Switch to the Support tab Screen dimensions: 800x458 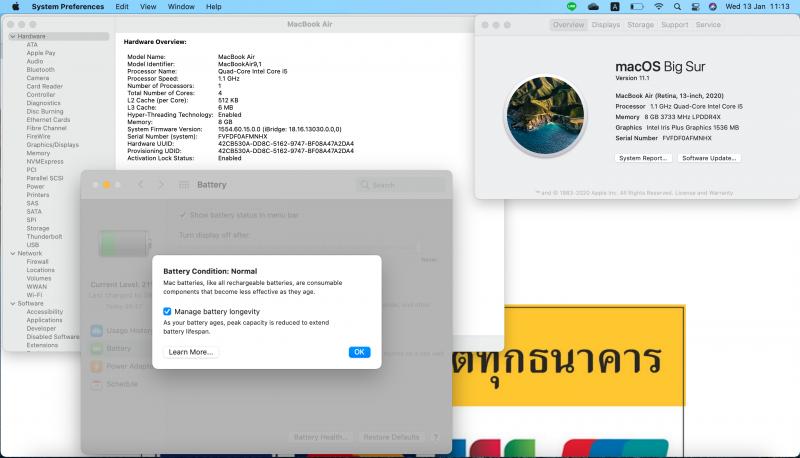[x=674, y=24]
